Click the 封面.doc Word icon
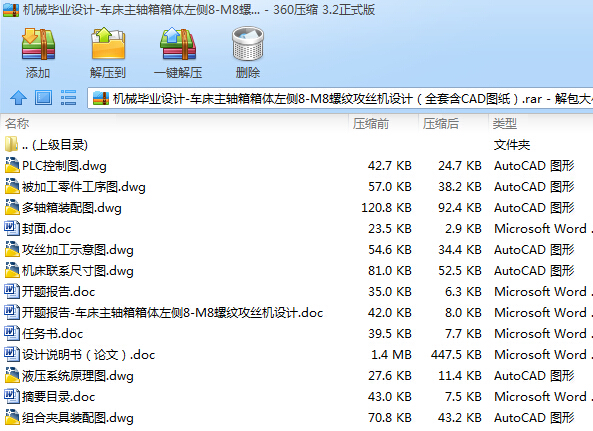The height and width of the screenshot is (431, 593). coord(12,228)
